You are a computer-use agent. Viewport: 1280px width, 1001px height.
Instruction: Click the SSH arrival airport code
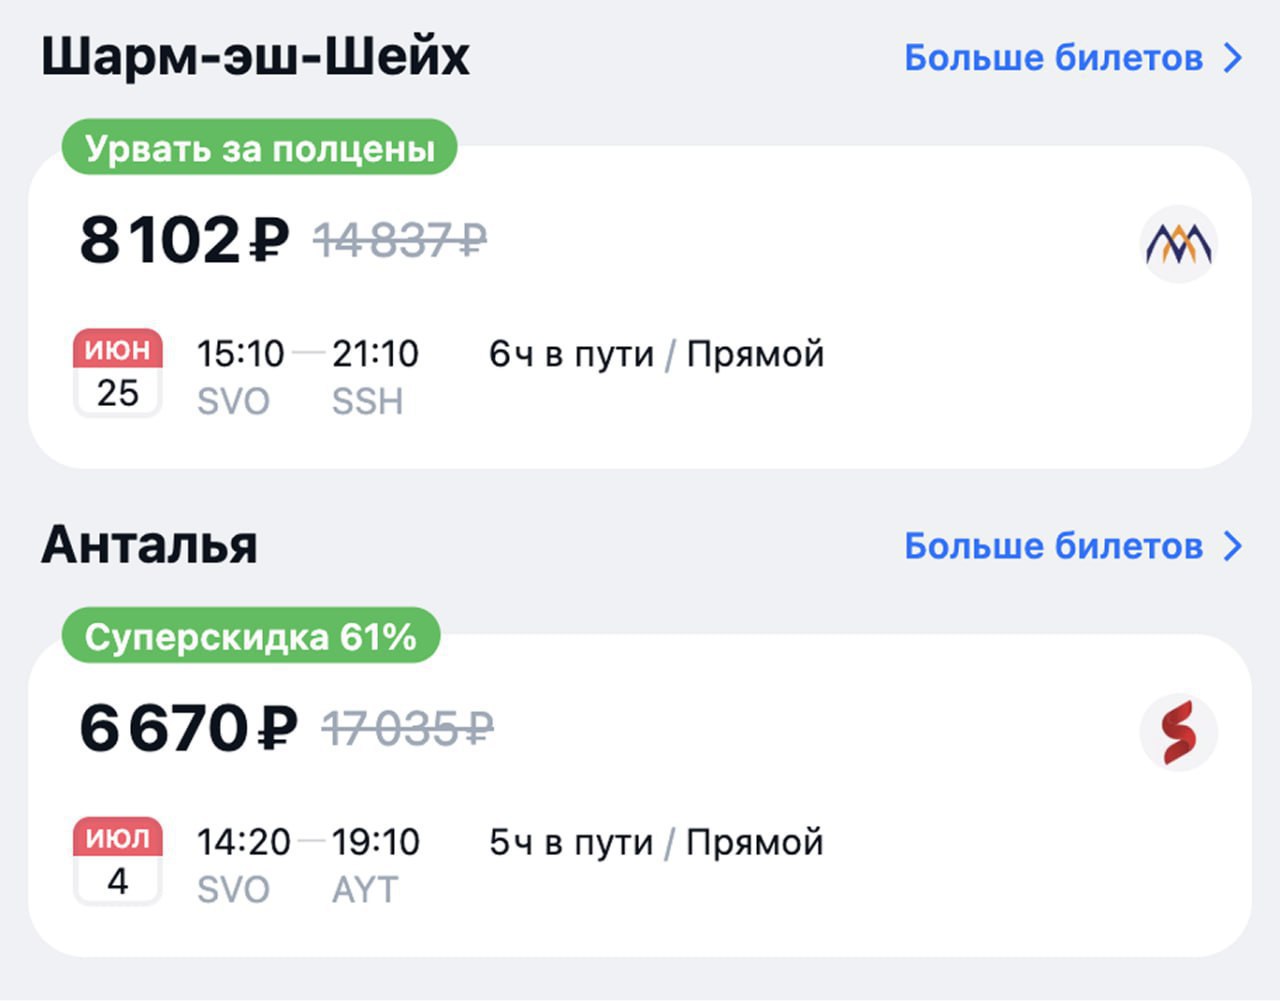point(367,401)
